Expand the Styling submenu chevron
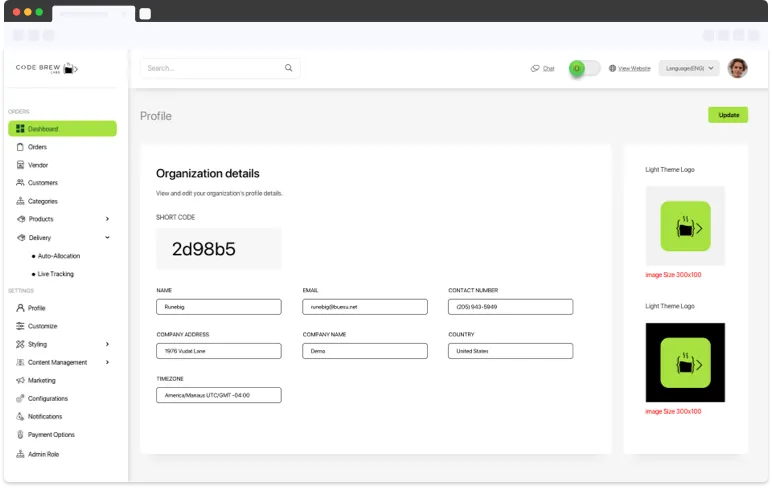Viewport: 772px width, 488px height. tap(107, 344)
